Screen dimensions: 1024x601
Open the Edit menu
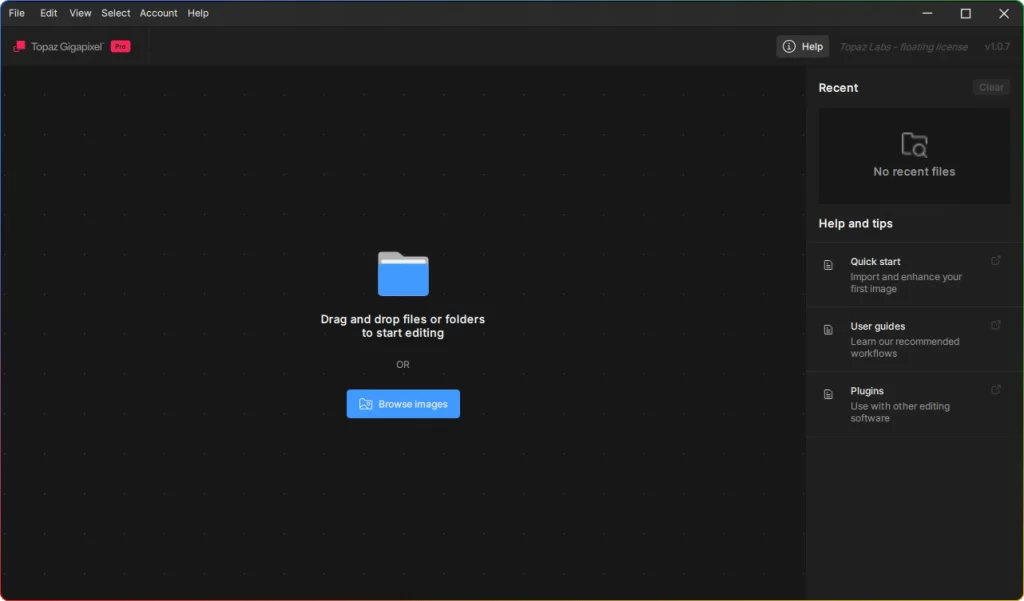(49, 13)
